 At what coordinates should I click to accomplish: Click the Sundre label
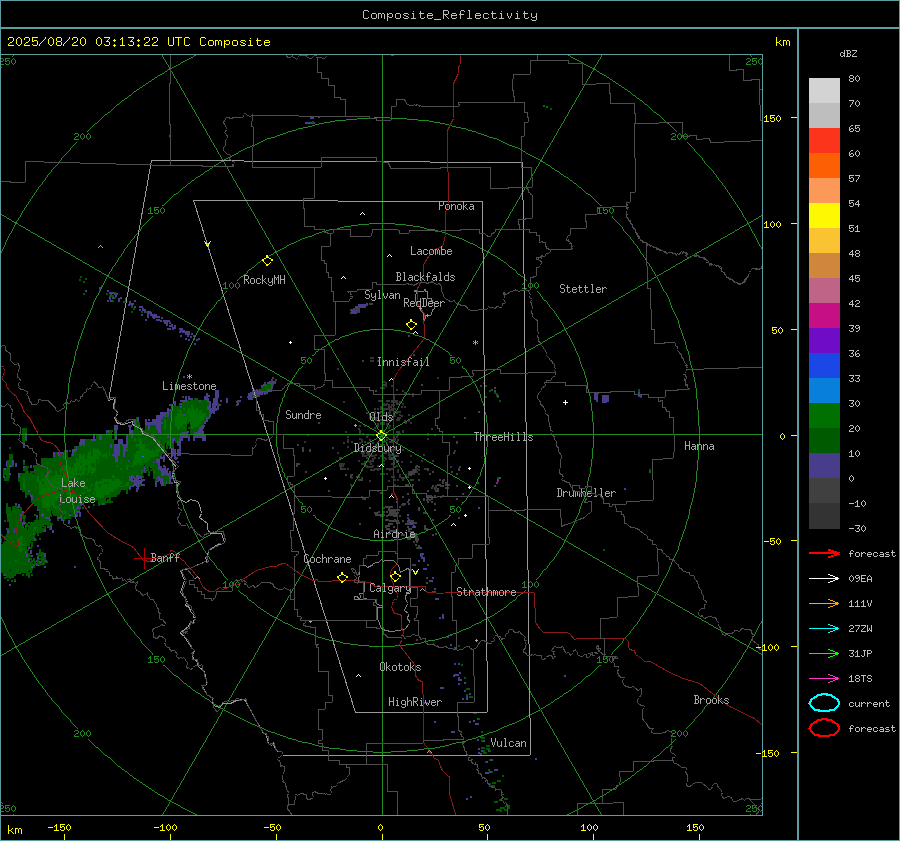(x=303, y=415)
